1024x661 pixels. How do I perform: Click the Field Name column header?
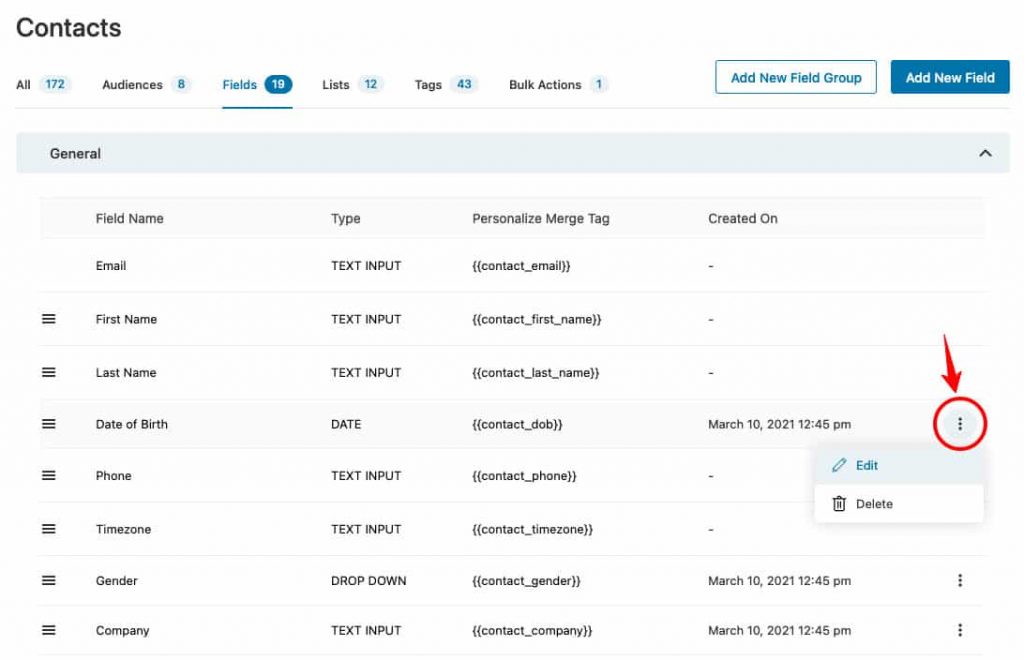click(129, 219)
